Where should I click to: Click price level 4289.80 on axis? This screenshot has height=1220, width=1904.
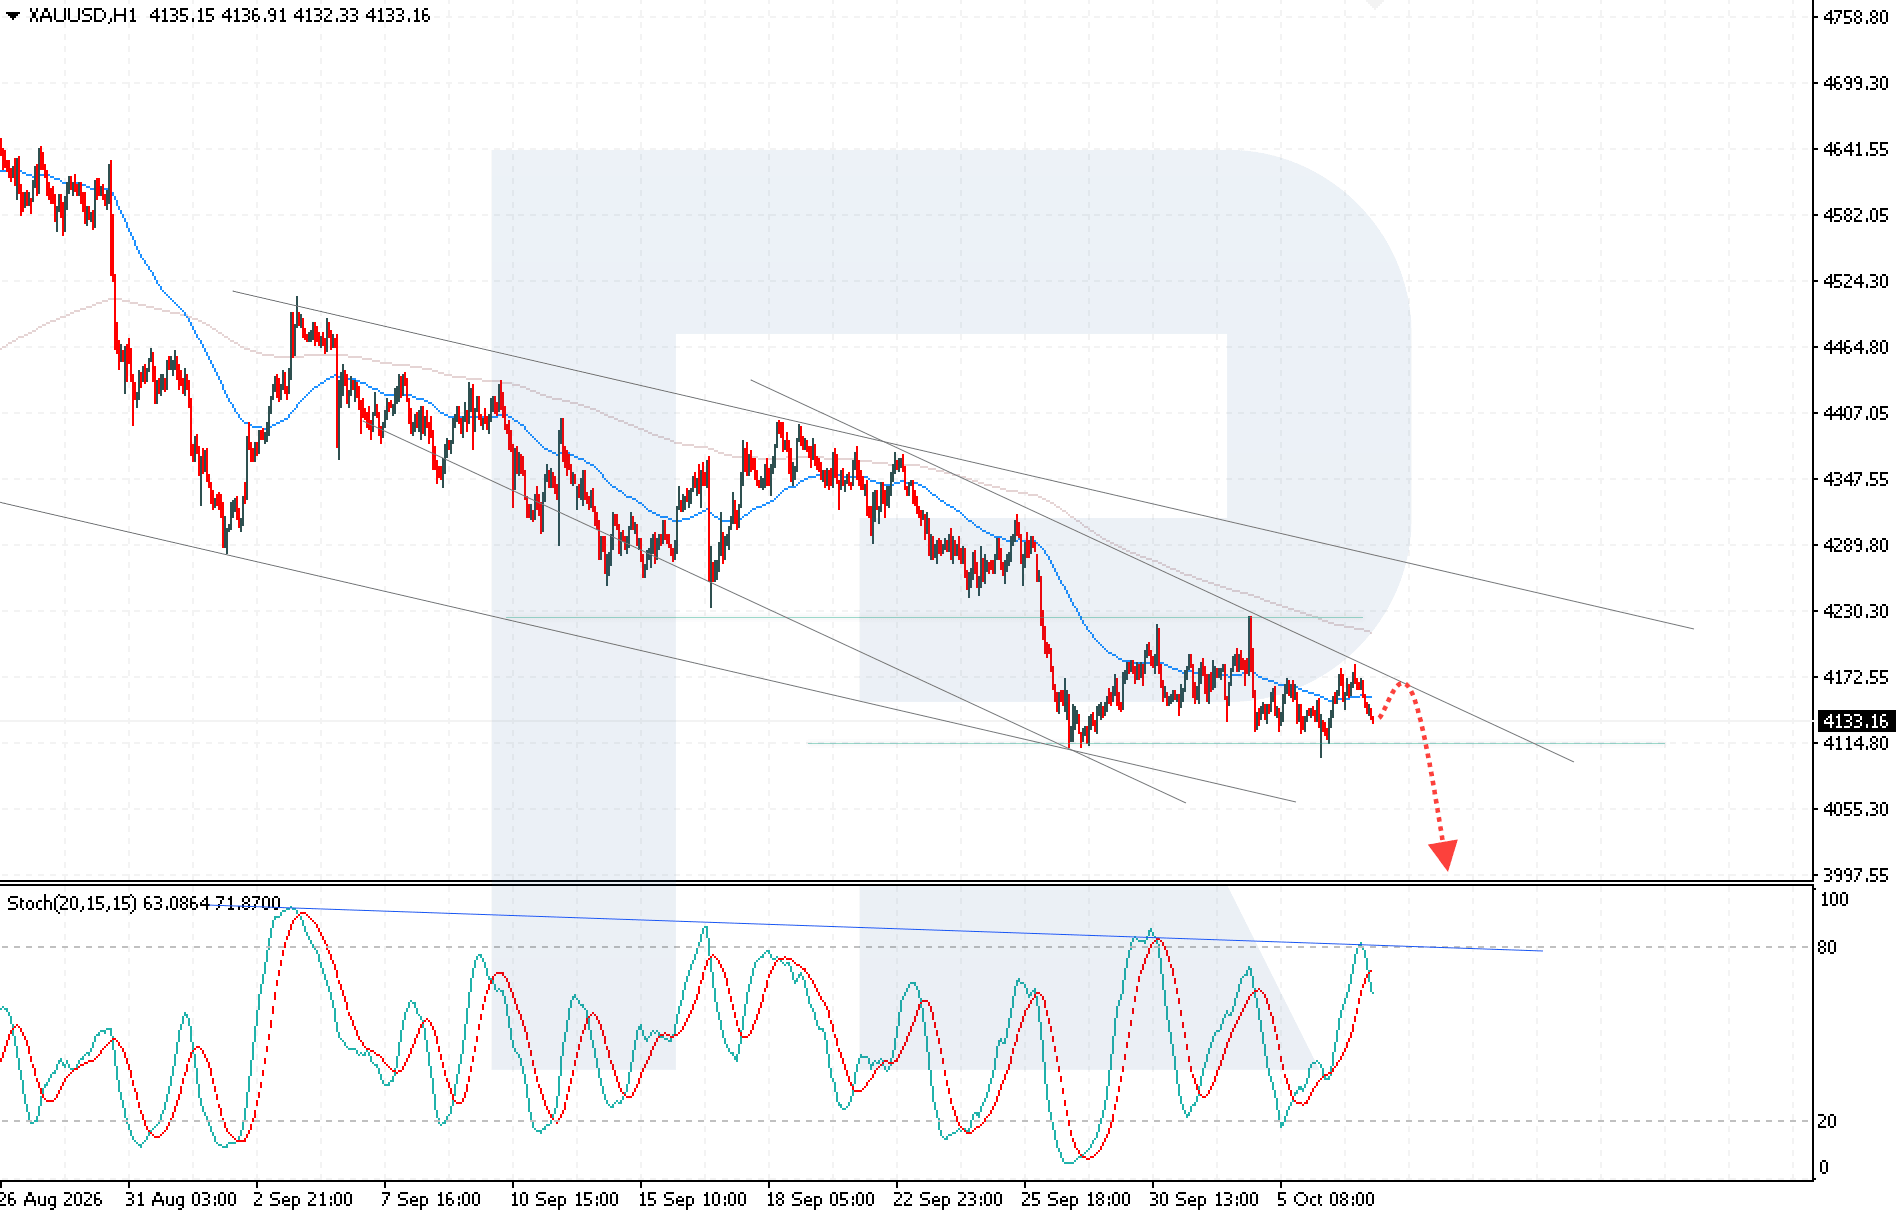(x=1856, y=545)
